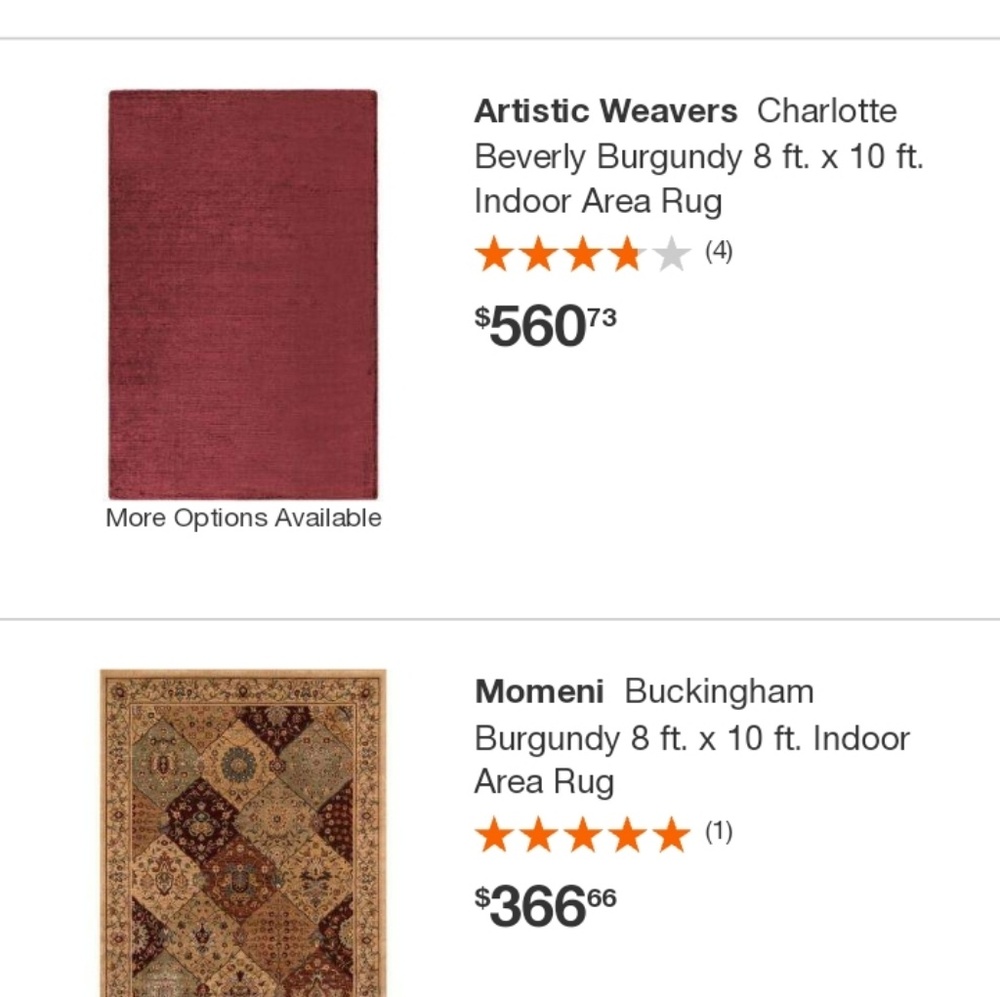Viewport: 1000px width, 997px height.
Task: Click fifth star of Momeni rug rating
Action: pyautogui.click(x=670, y=834)
